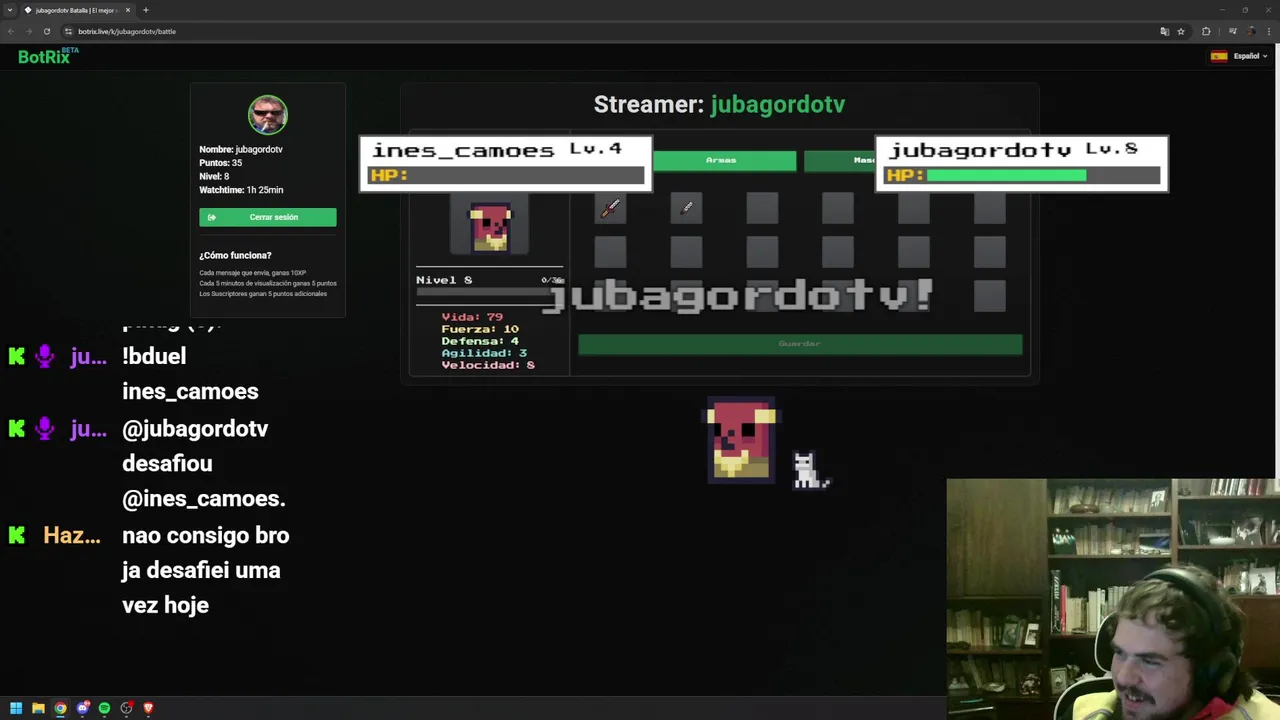Viewport: 1280px width, 720px height.
Task: Click the 'Watchtime: 1h 25min' text
Action: tap(241, 190)
